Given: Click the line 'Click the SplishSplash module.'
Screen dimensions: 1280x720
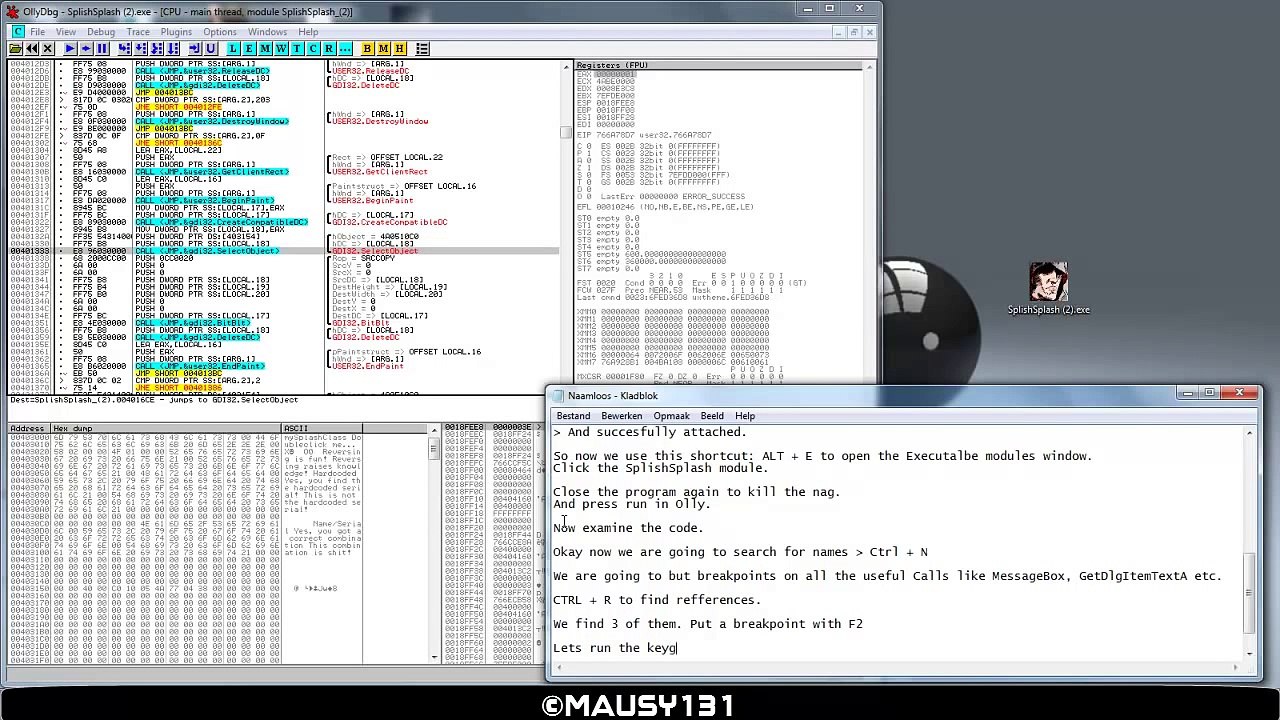Looking at the screenshot, I should pyautogui.click(x=660, y=468).
